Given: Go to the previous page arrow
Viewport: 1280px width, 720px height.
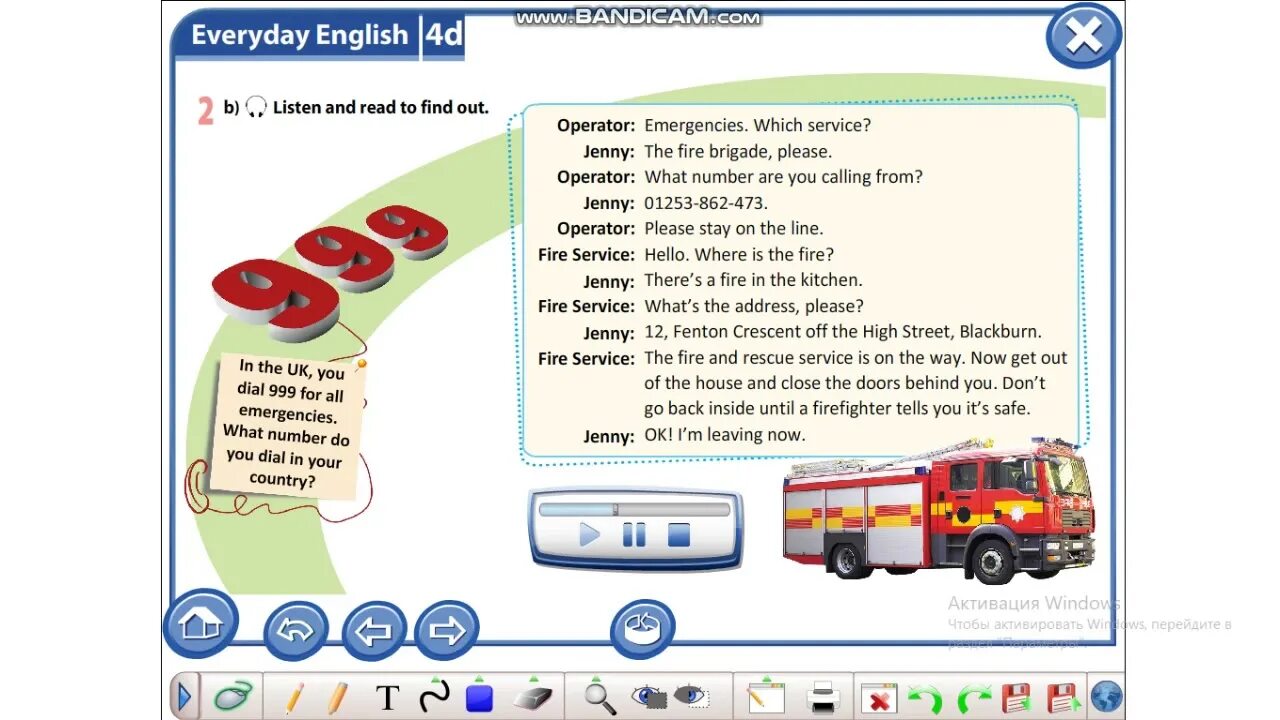Looking at the screenshot, I should tap(374, 631).
